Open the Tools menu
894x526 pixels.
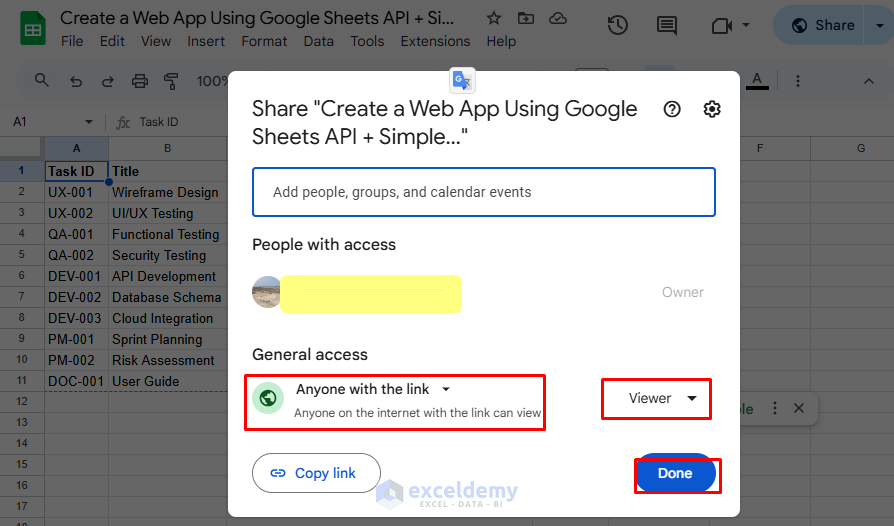pyautogui.click(x=367, y=41)
